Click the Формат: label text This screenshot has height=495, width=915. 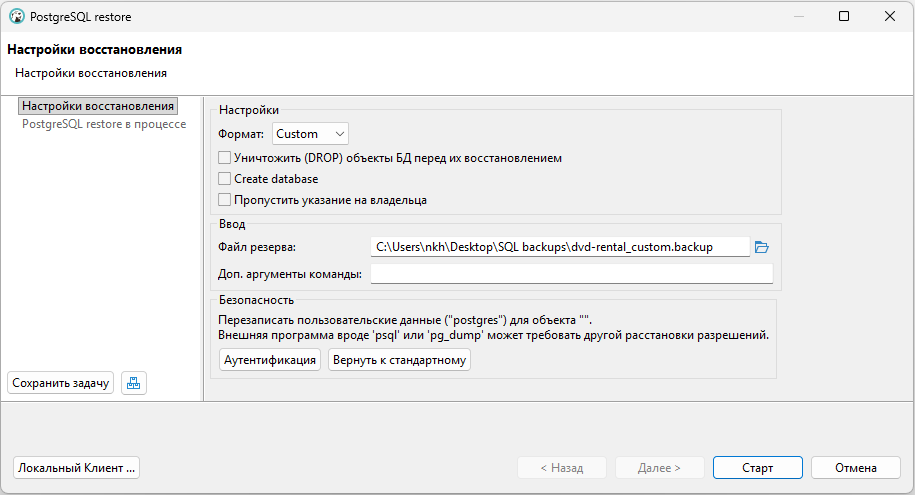(x=241, y=134)
